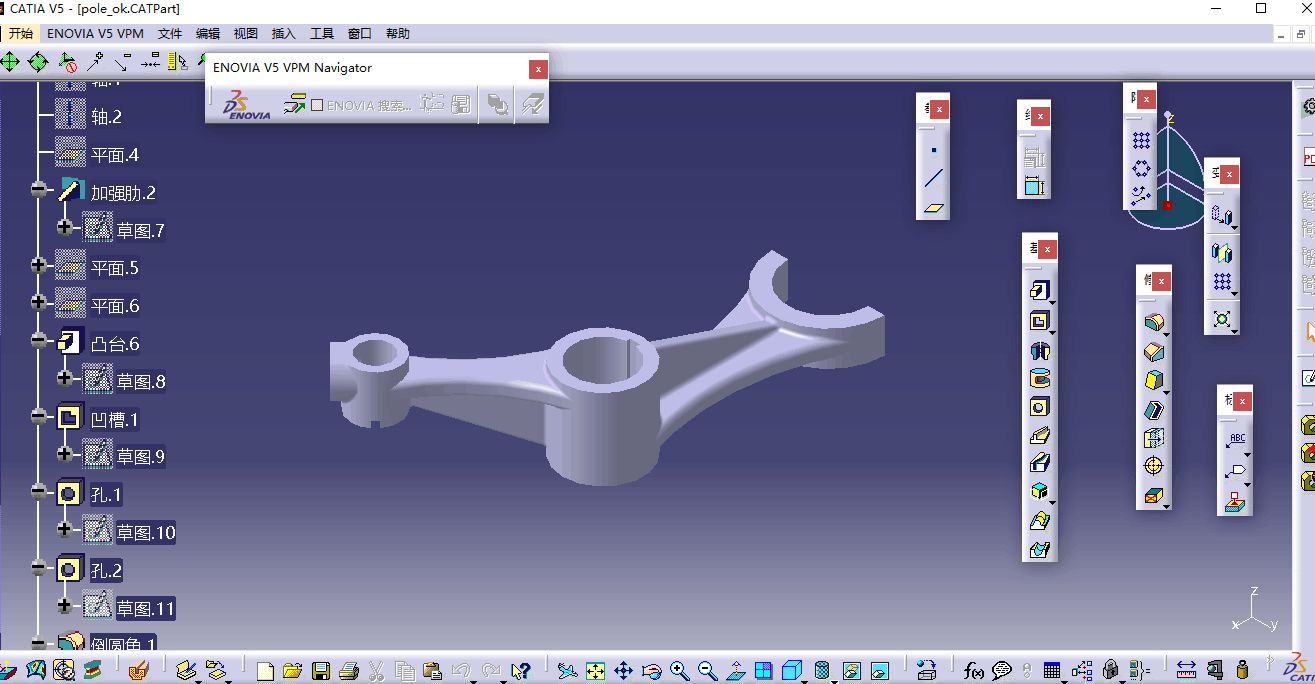The height and width of the screenshot is (684, 1315).
Task: Open the 插入 menu
Action: (x=284, y=33)
